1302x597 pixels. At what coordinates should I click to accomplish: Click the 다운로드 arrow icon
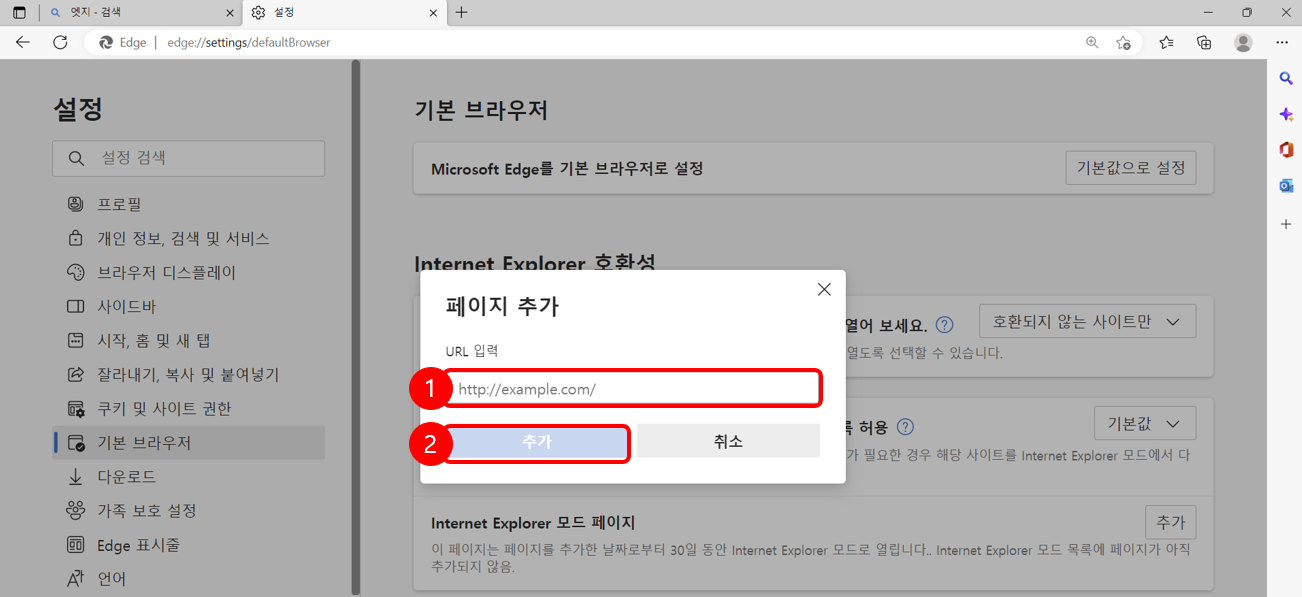tap(75, 476)
